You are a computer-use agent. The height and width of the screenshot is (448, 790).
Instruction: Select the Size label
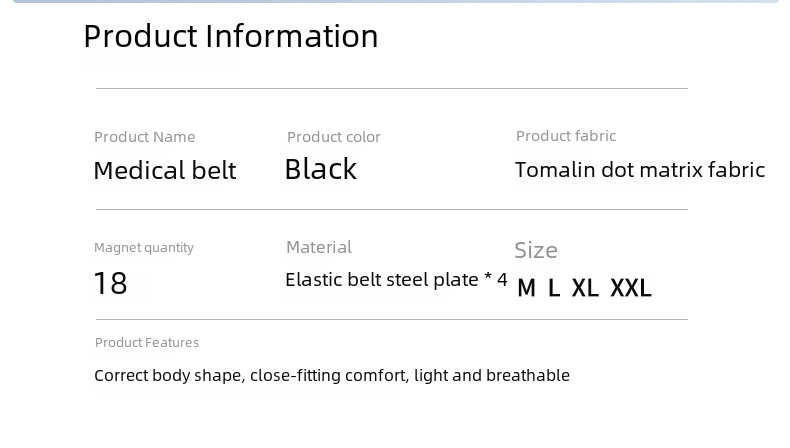pos(536,250)
